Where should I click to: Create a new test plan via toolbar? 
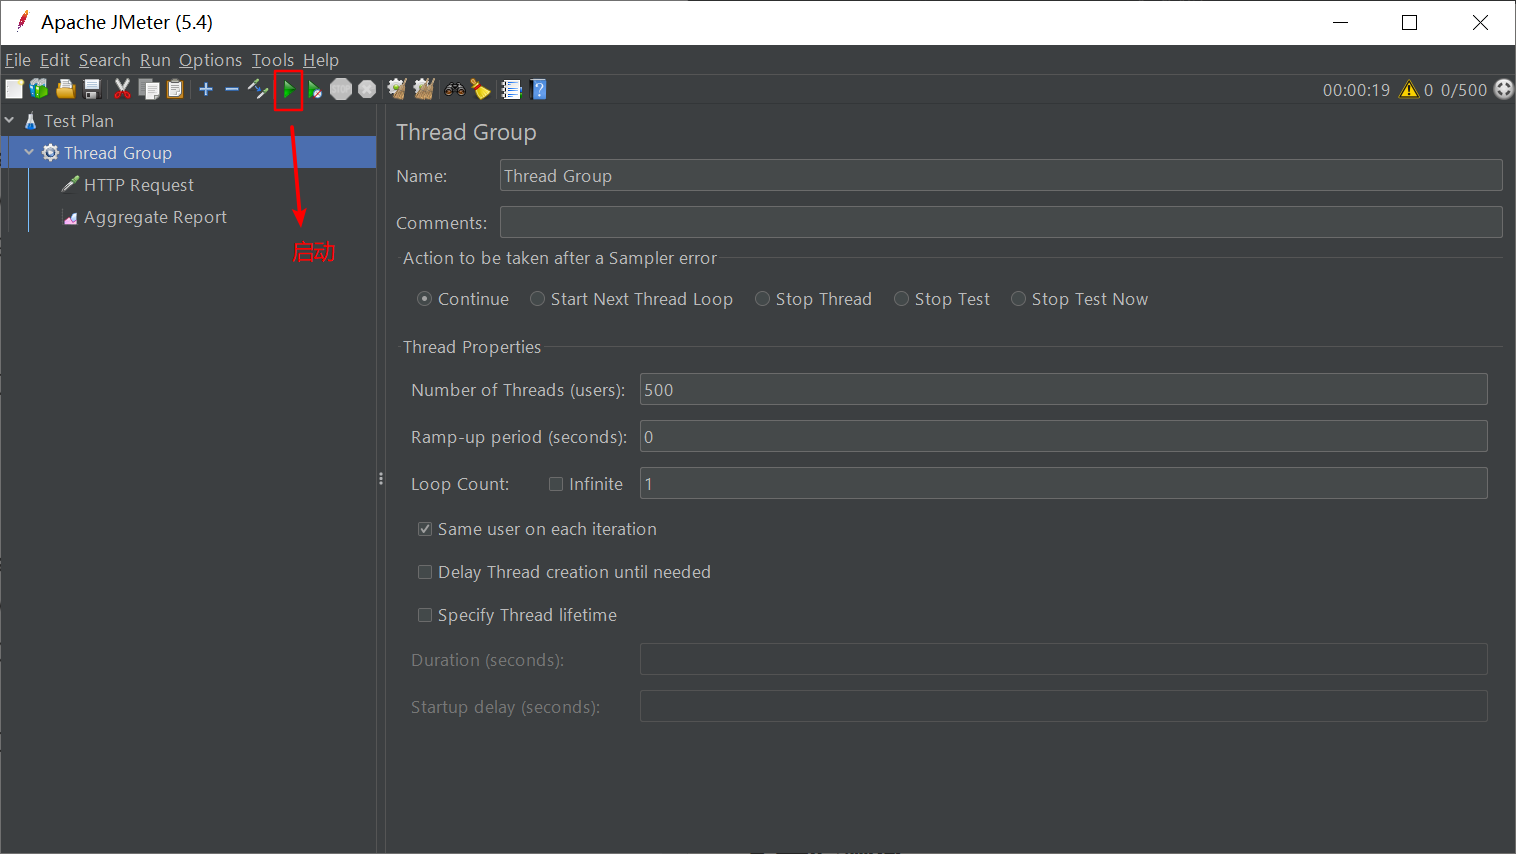click(14, 90)
